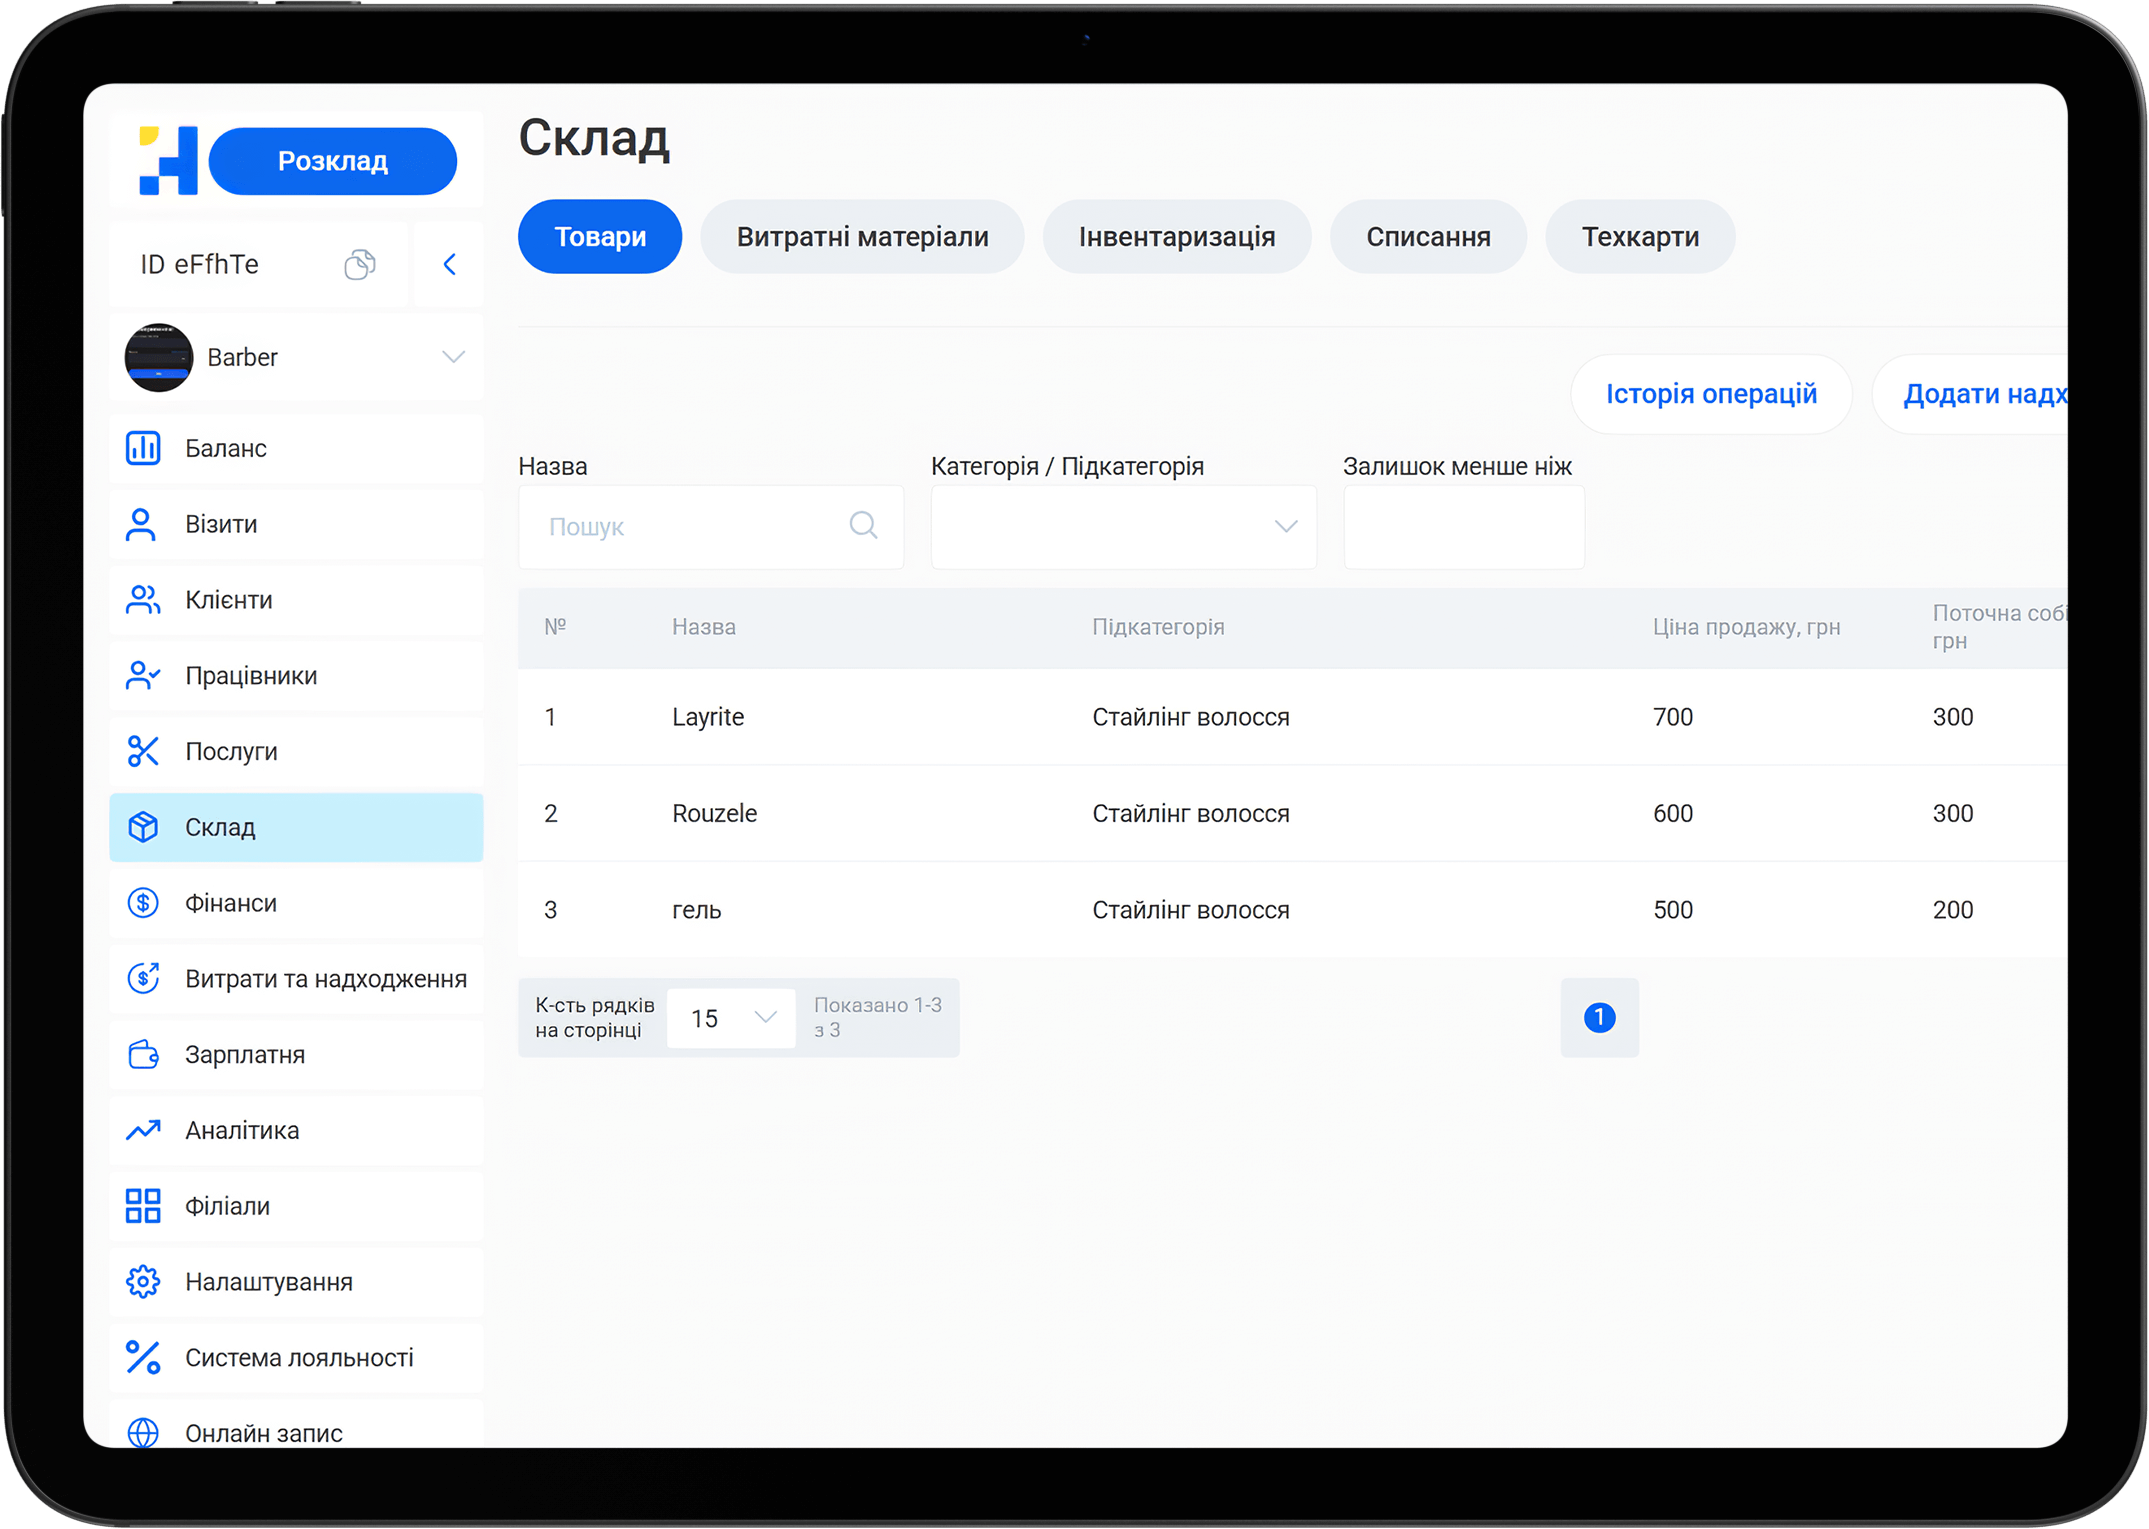This screenshot has width=2149, height=1529.
Task: Expand the Barber branch dropdown
Action: point(453,357)
